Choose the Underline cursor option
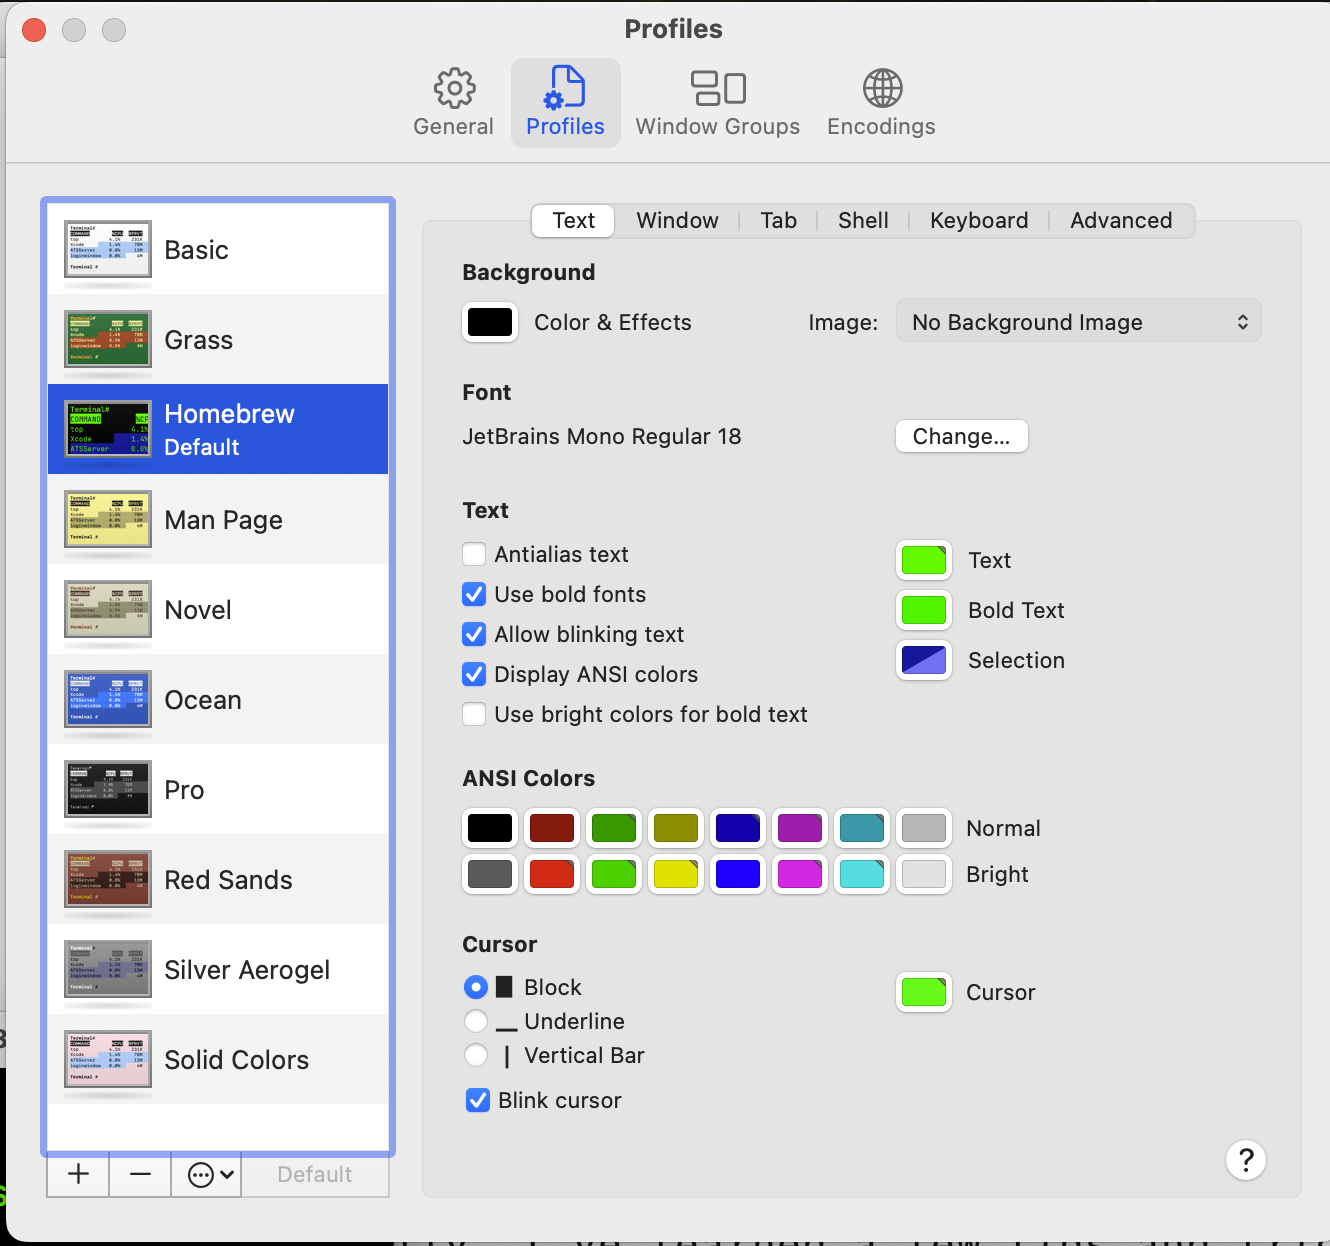Image resolution: width=1330 pixels, height=1246 pixels. coord(476,1021)
